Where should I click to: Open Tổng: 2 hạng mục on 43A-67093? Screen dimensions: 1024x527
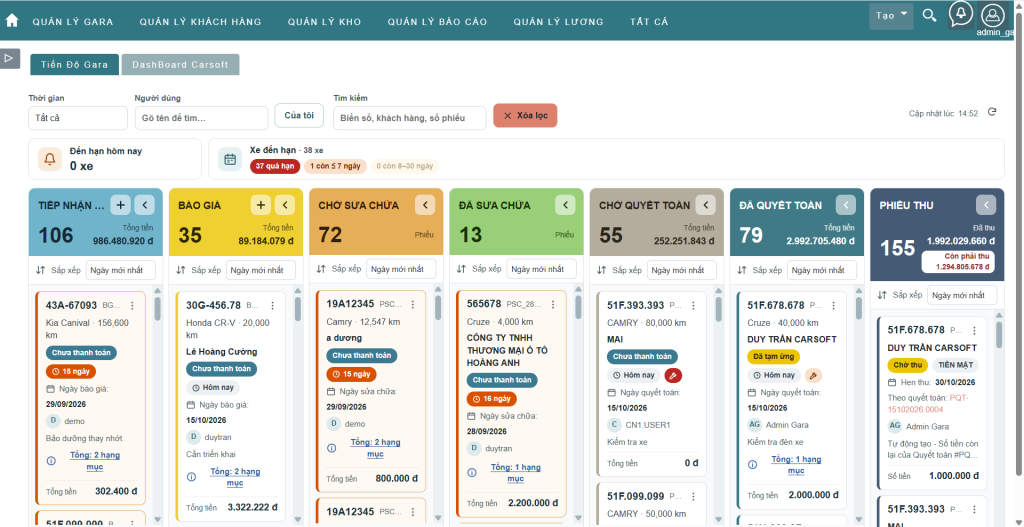tap(95, 461)
